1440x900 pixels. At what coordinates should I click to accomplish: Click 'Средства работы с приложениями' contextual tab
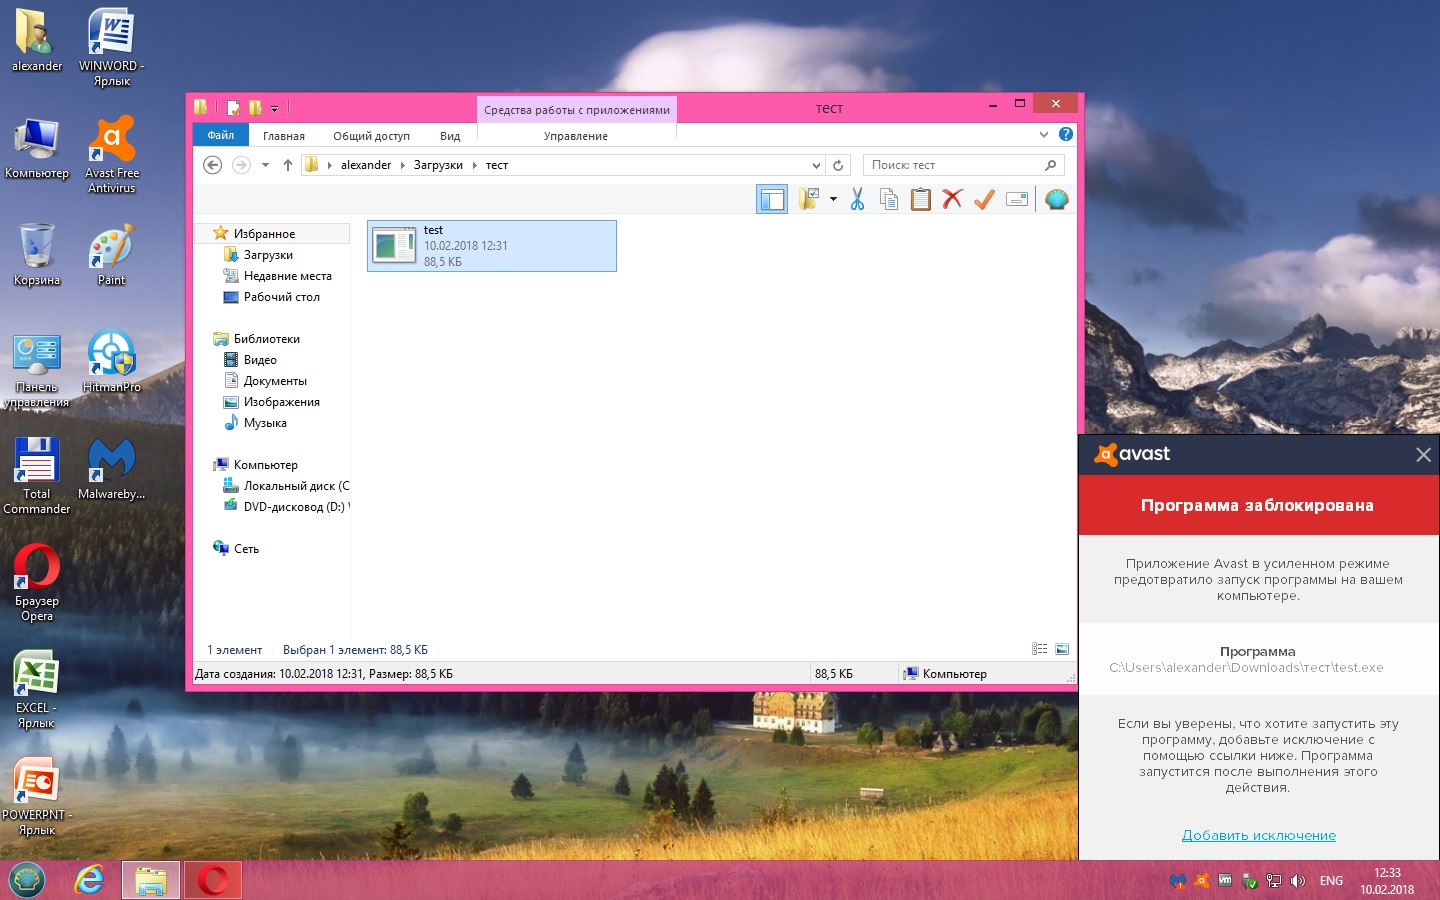pos(577,110)
